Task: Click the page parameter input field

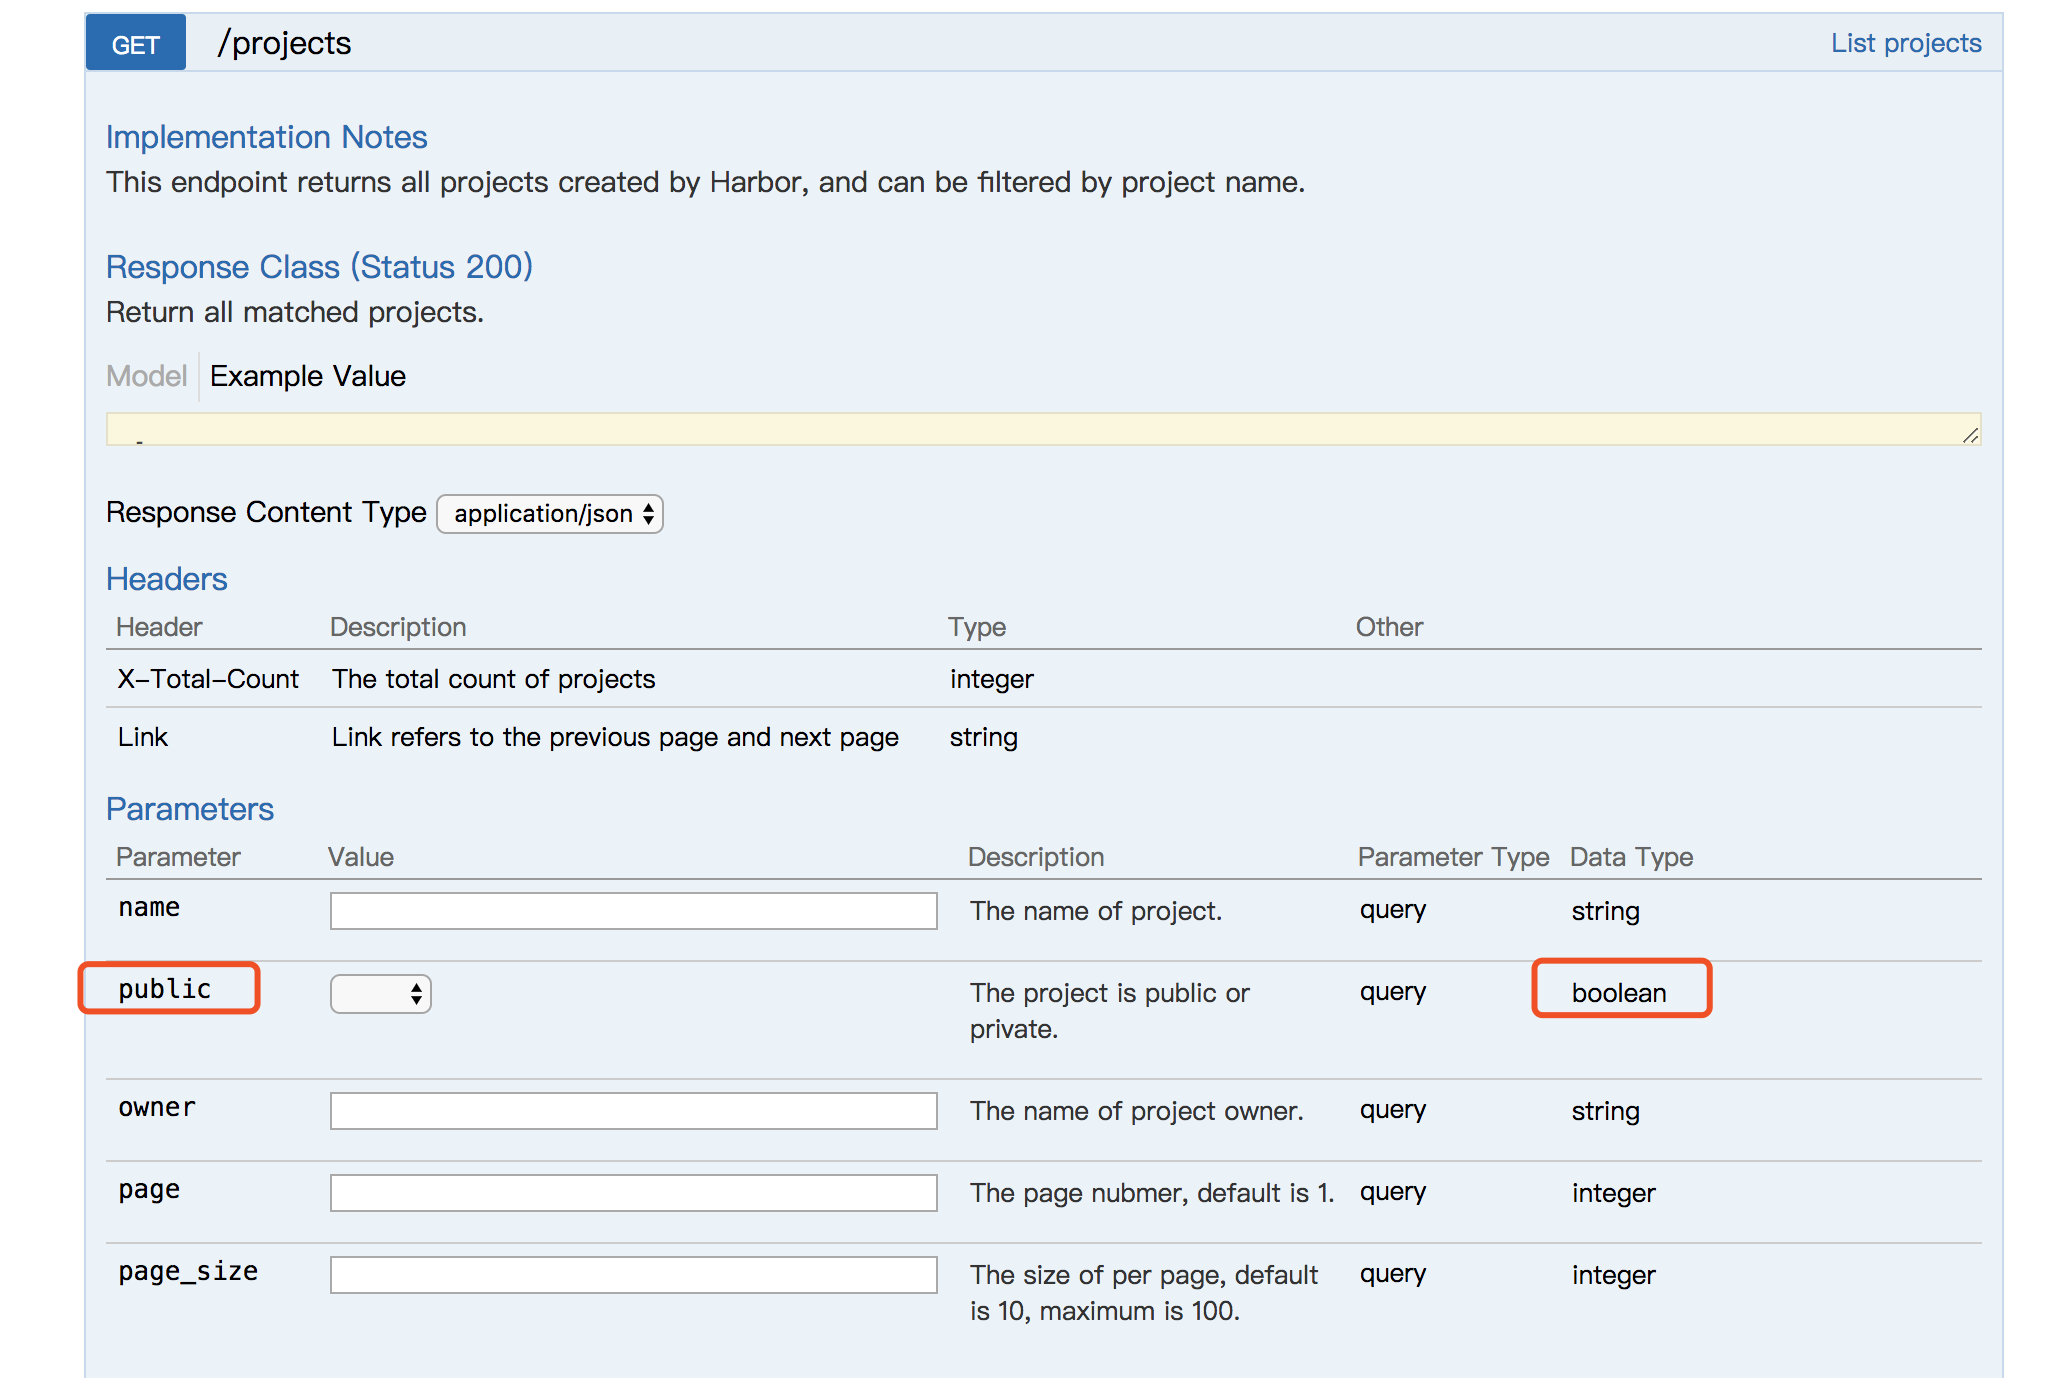Action: (633, 1193)
